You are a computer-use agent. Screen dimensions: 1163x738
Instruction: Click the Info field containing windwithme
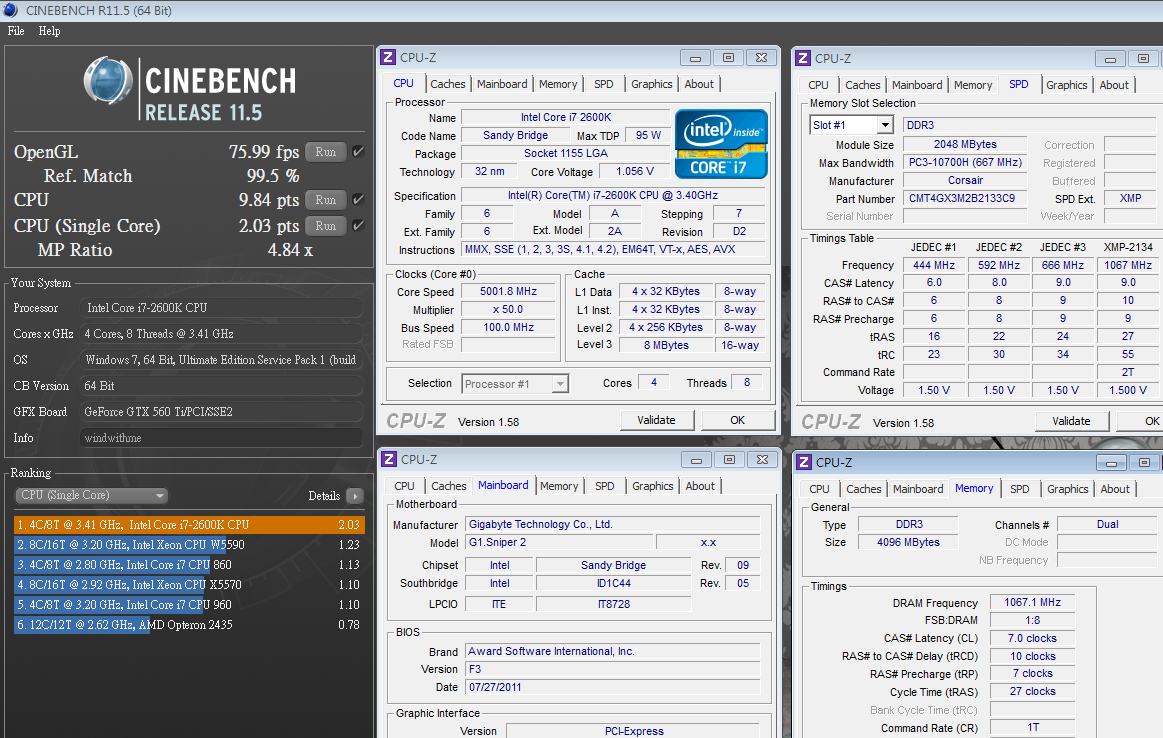[x=222, y=438]
